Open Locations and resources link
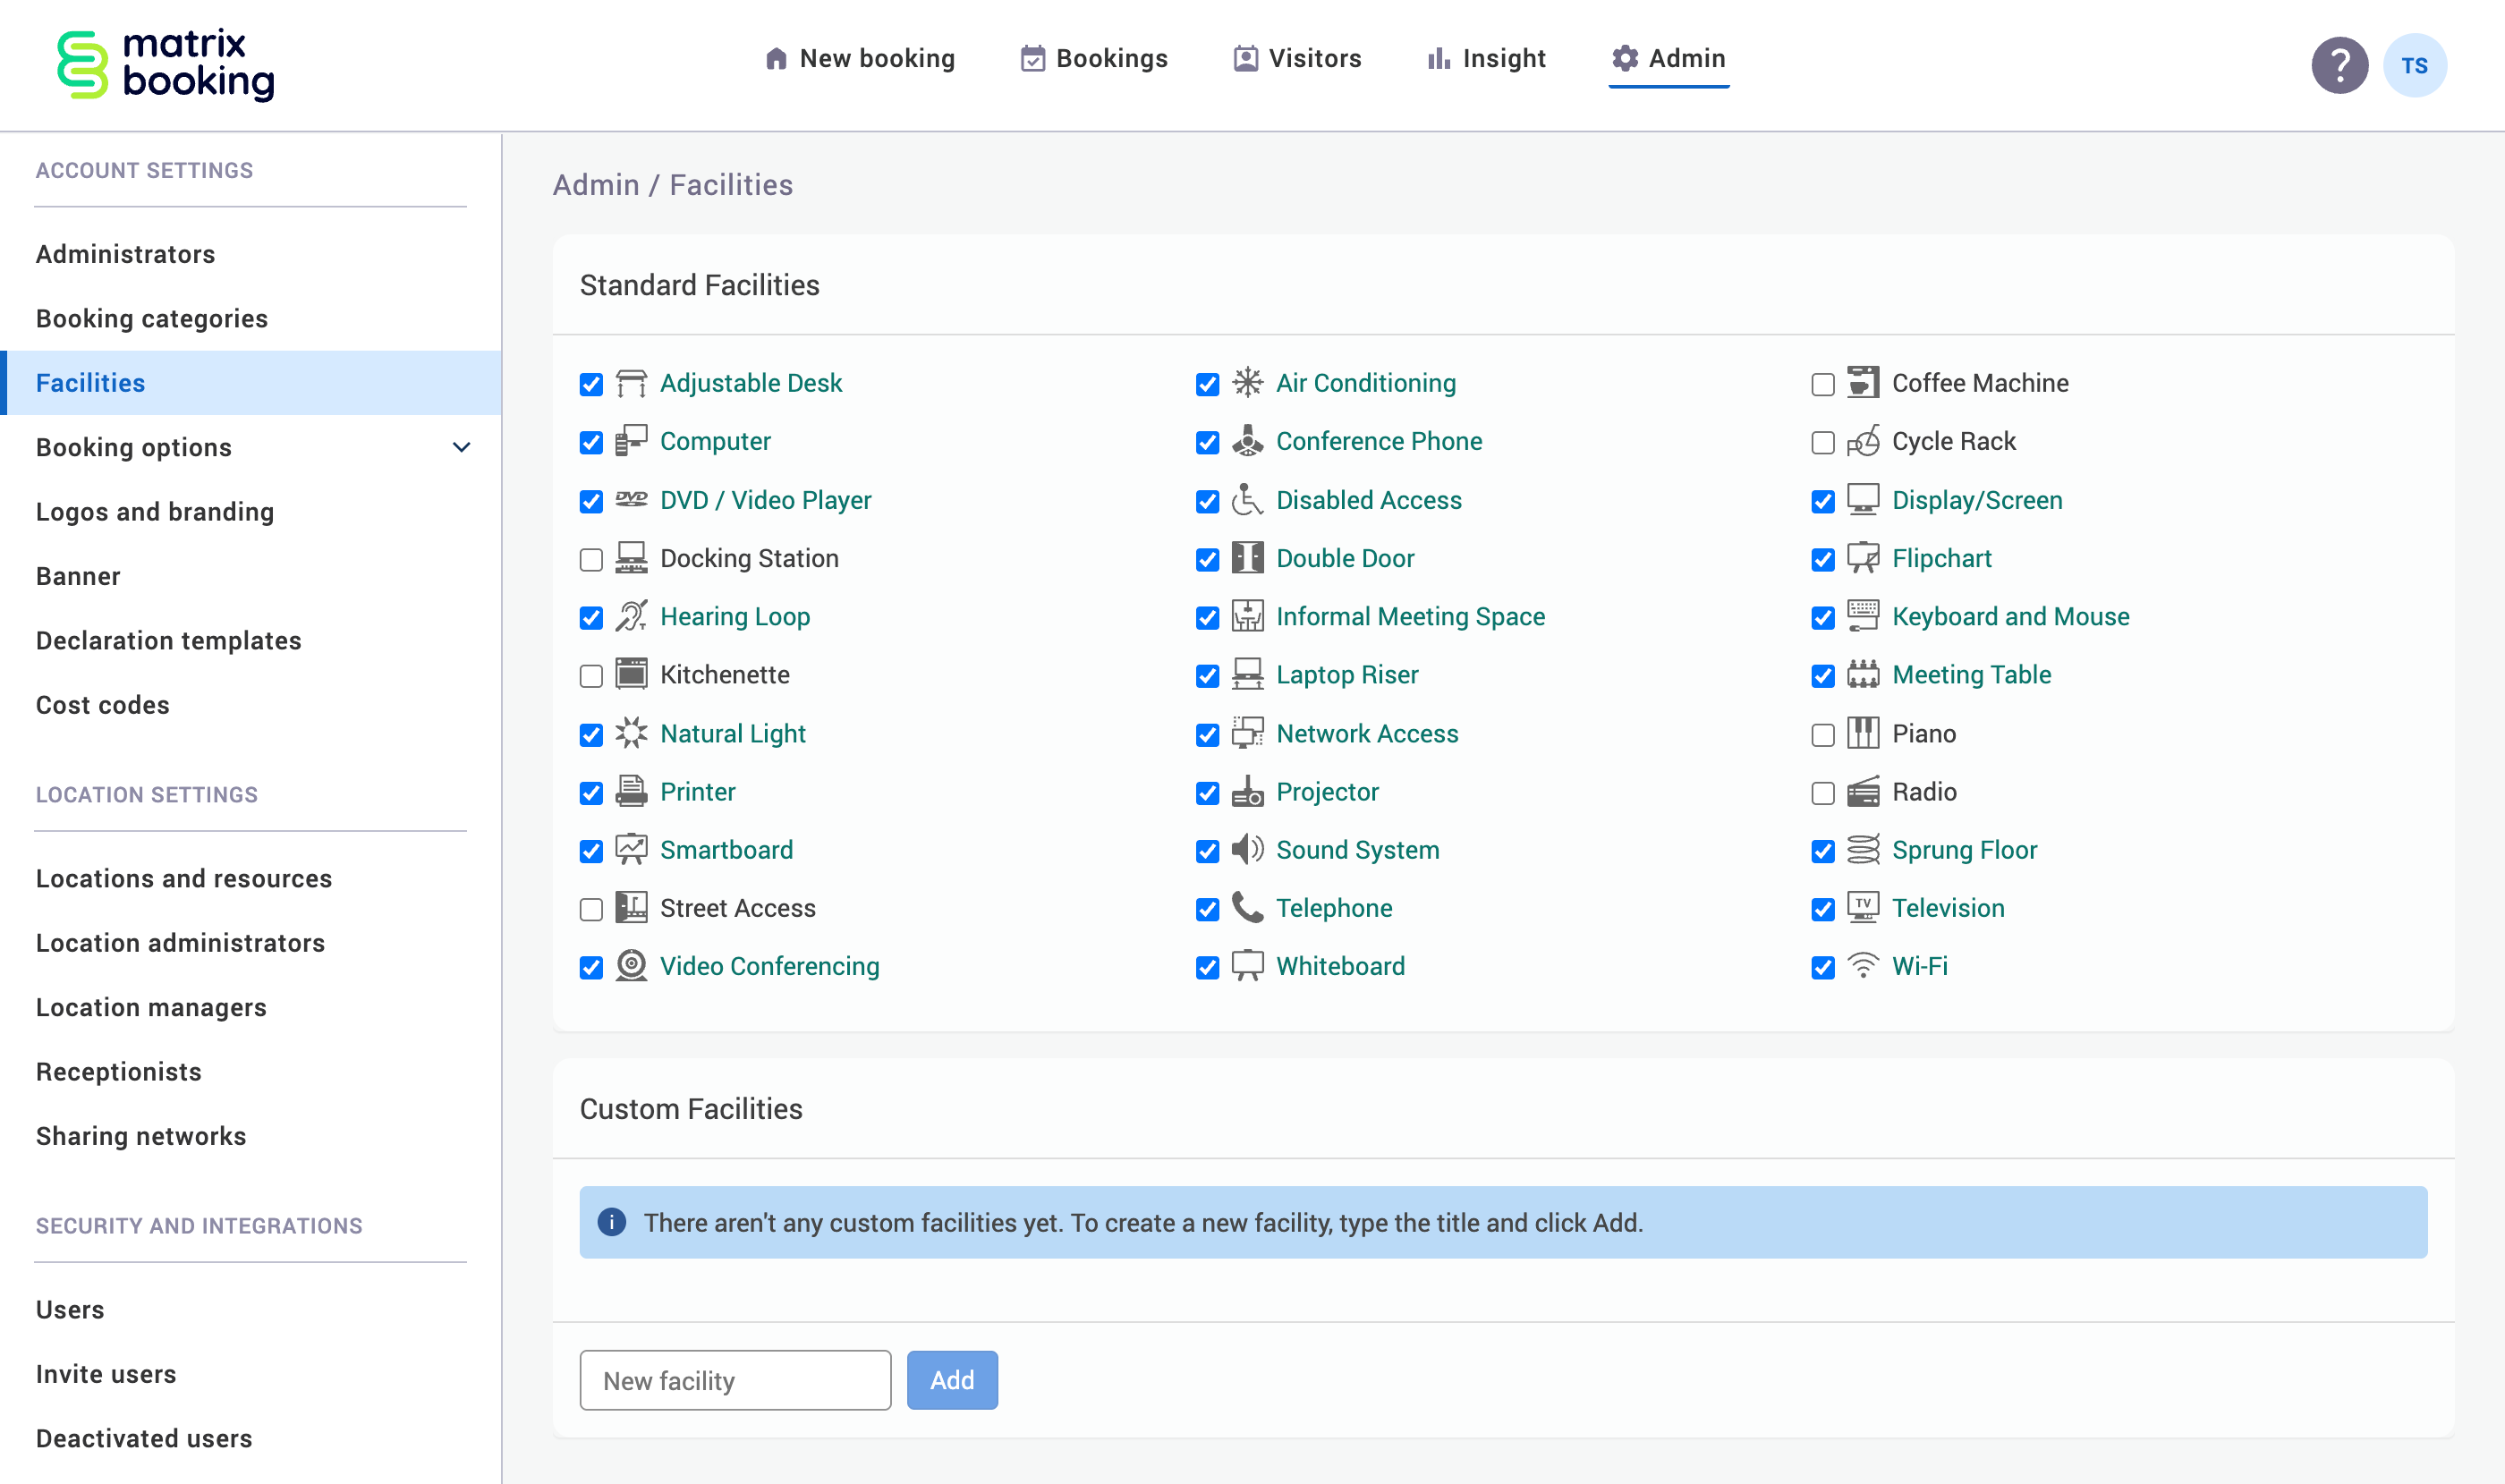Image resolution: width=2505 pixels, height=1484 pixels. [x=184, y=878]
